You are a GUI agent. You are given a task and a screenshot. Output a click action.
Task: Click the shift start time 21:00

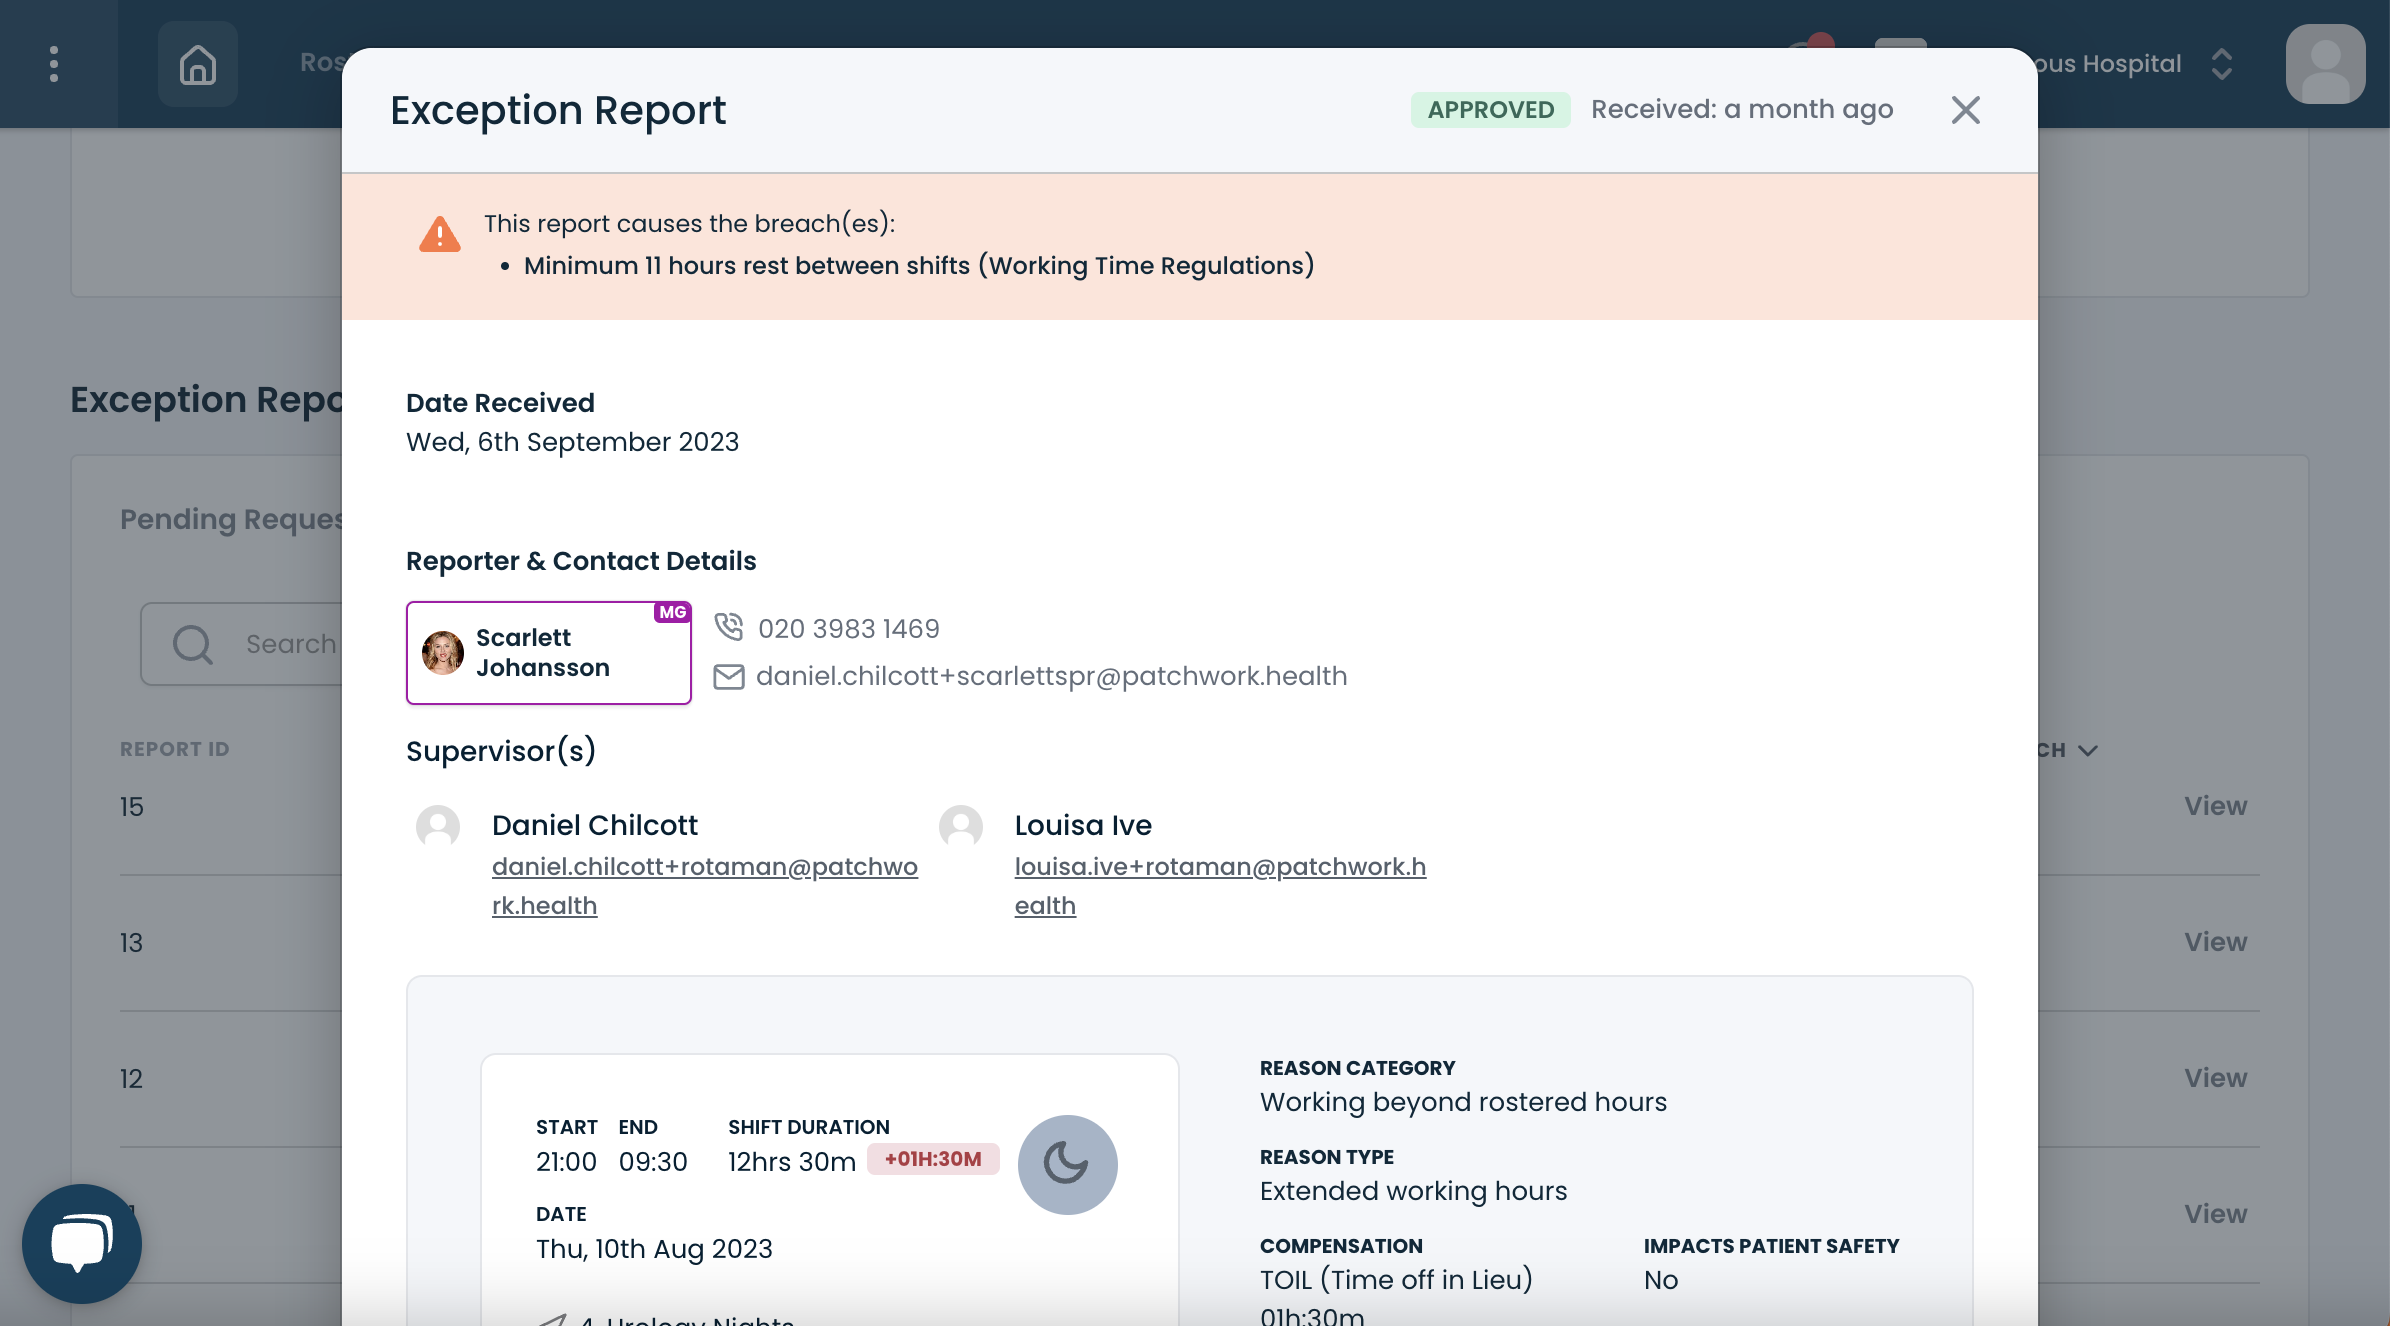[566, 1162]
